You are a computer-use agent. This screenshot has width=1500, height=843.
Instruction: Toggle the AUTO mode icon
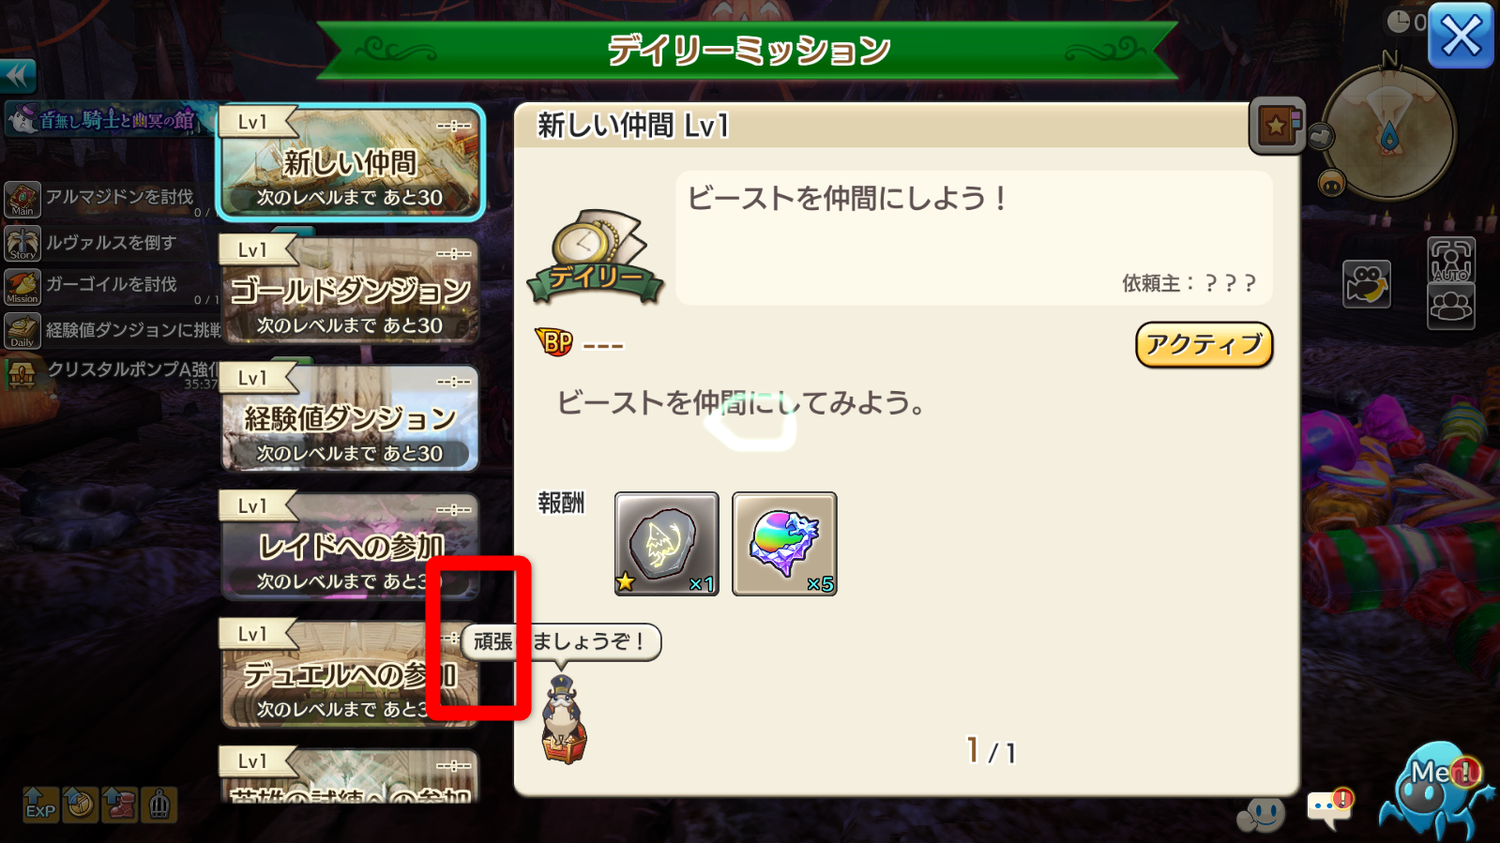point(1451,260)
